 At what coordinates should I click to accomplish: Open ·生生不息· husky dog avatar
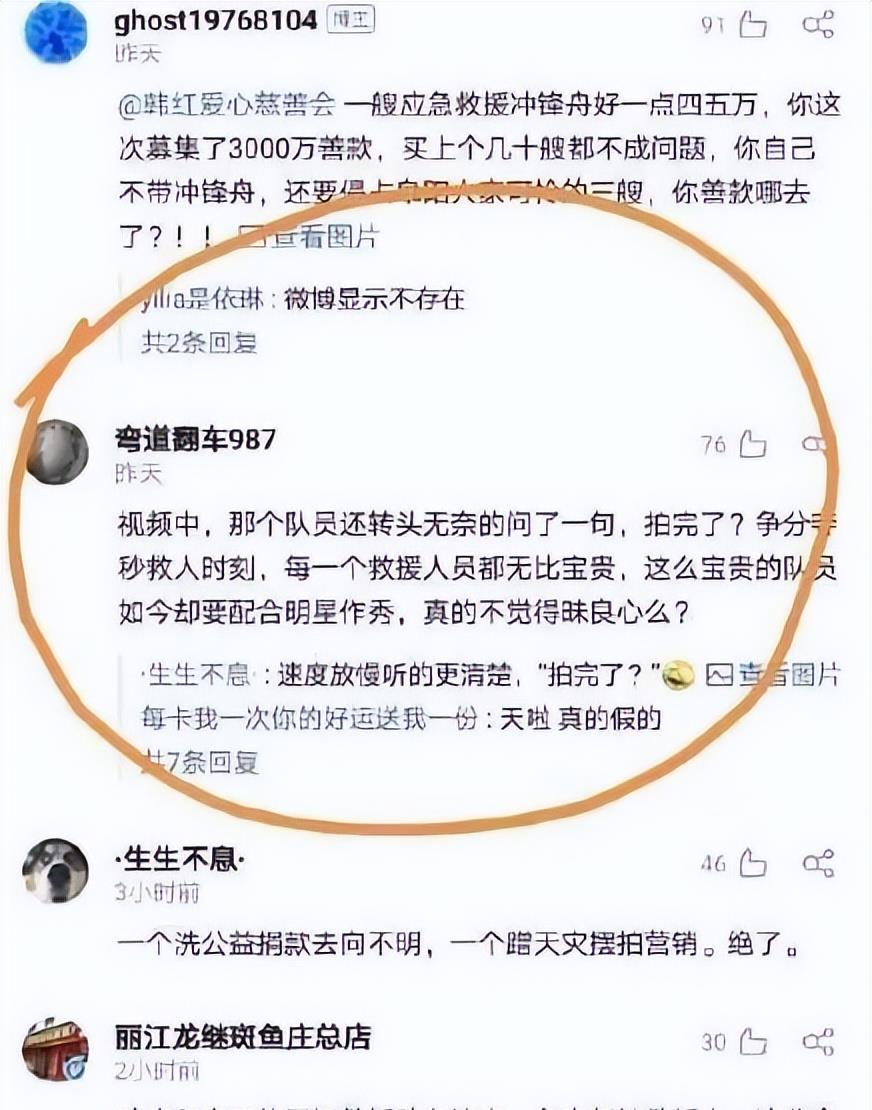pyautogui.click(x=56, y=871)
